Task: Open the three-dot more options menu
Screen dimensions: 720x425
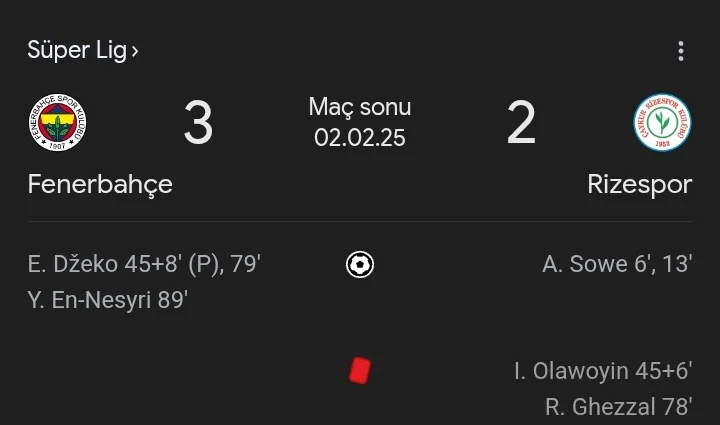Action: tap(681, 51)
